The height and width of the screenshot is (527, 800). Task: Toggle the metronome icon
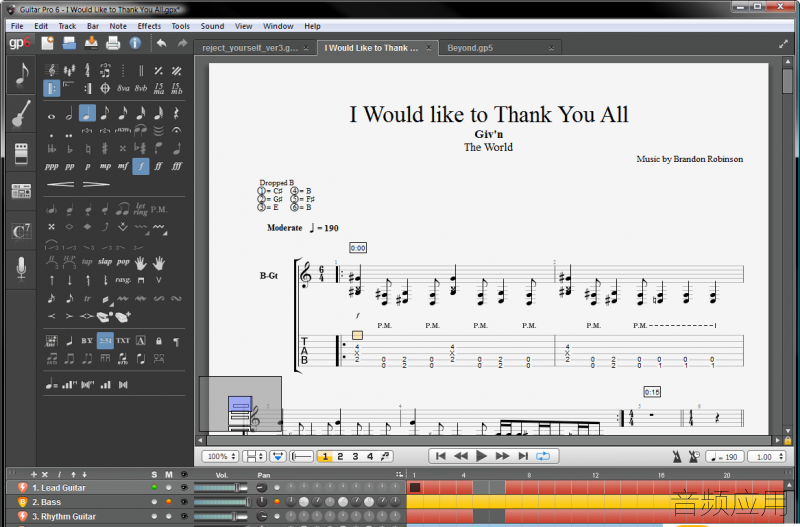point(677,457)
